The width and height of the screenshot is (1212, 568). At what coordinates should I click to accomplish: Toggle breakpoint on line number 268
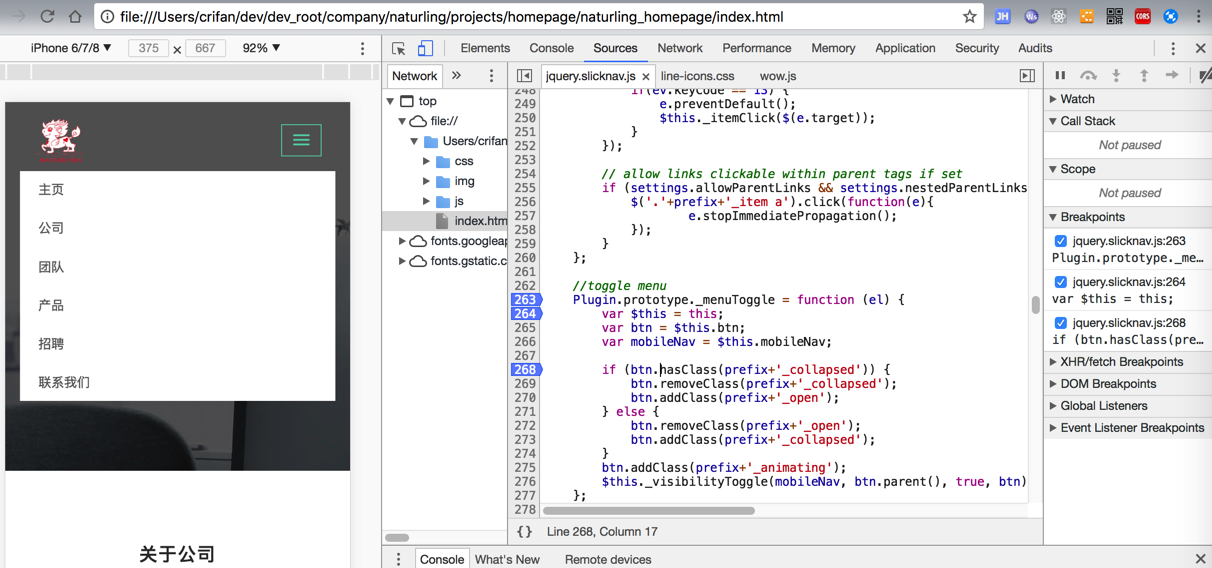pos(525,370)
